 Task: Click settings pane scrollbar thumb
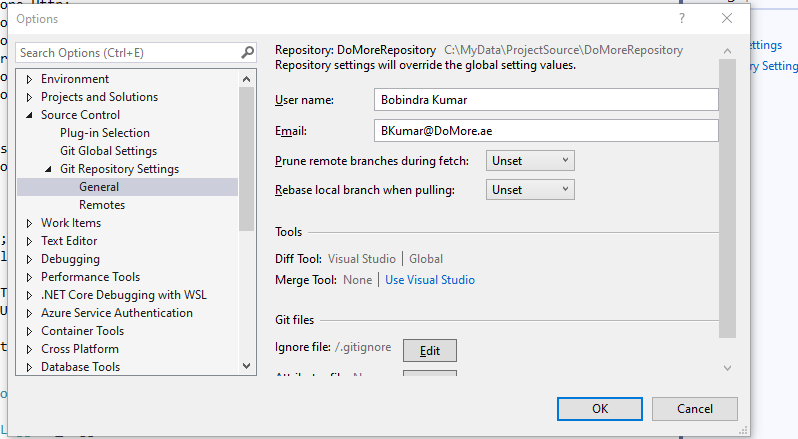click(x=728, y=198)
